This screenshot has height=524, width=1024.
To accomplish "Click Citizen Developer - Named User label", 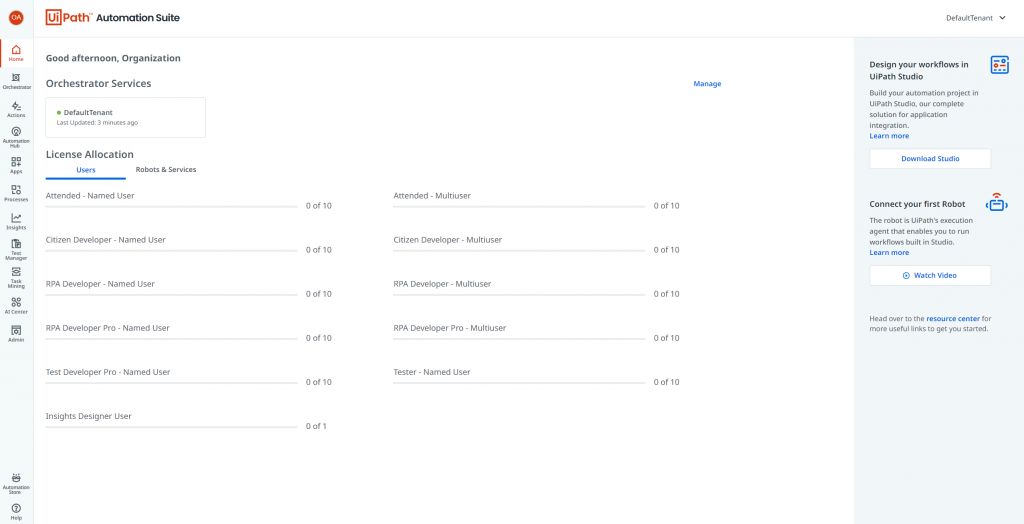I will [106, 240].
